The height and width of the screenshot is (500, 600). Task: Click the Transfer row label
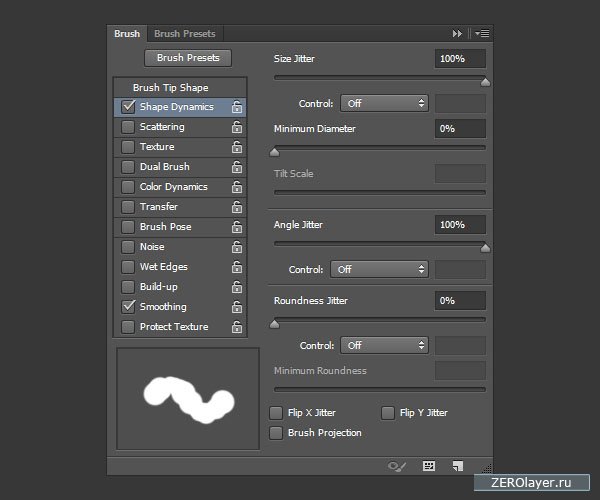159,207
